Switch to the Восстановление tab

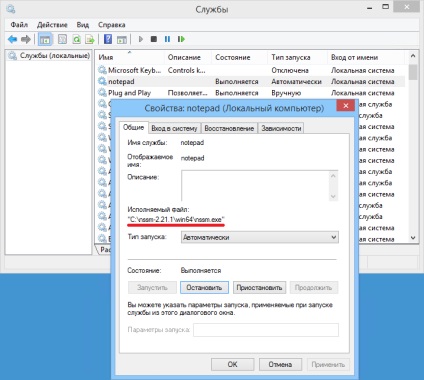(229, 128)
